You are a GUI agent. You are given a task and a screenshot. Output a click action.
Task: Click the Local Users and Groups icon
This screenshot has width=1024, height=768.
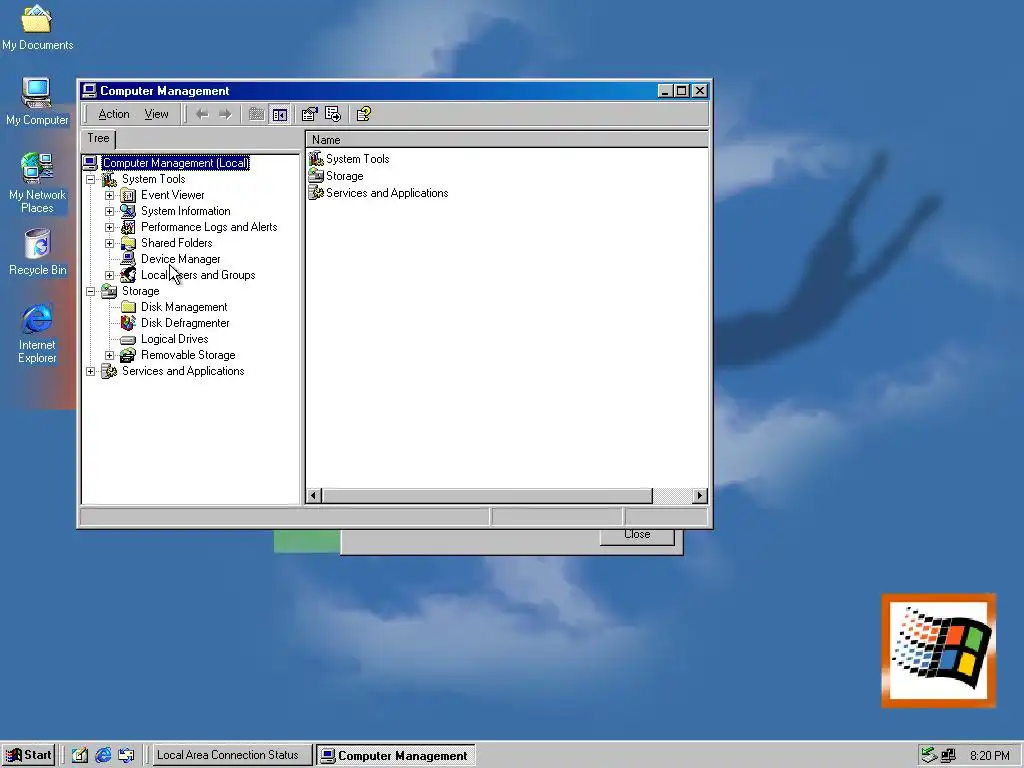[129, 275]
